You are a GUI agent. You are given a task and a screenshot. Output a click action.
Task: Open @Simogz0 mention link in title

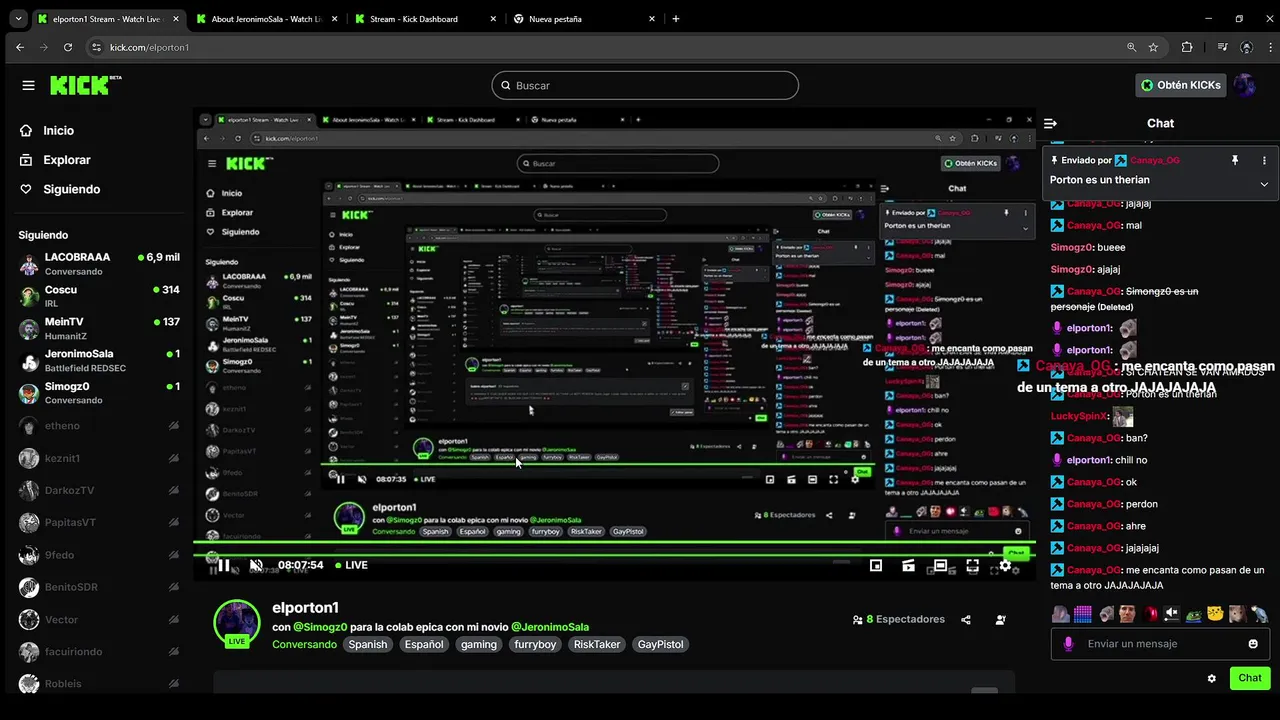[x=320, y=627]
